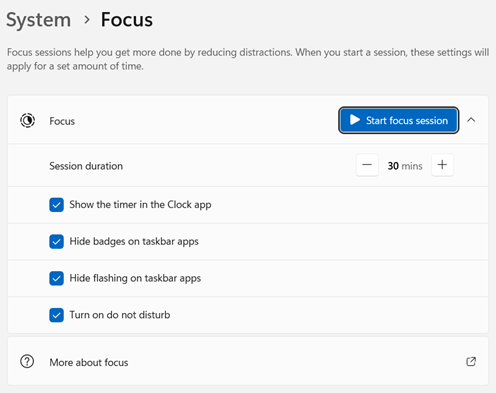The height and width of the screenshot is (393, 496).
Task: Decrease session duration with minus button
Action: click(x=367, y=165)
